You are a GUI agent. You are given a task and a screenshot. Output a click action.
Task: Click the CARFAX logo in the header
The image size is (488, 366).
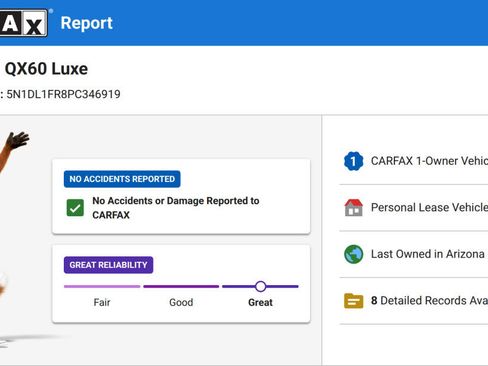(23, 23)
